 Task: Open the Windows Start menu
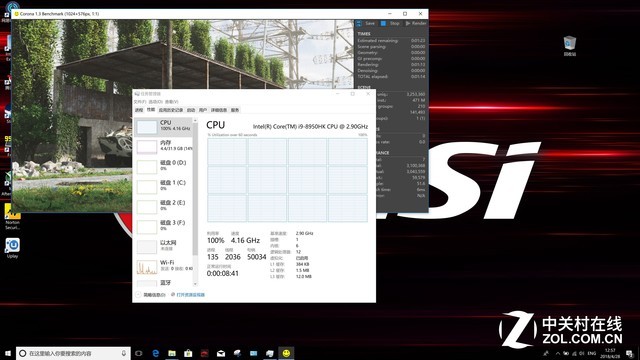[x=8, y=353]
